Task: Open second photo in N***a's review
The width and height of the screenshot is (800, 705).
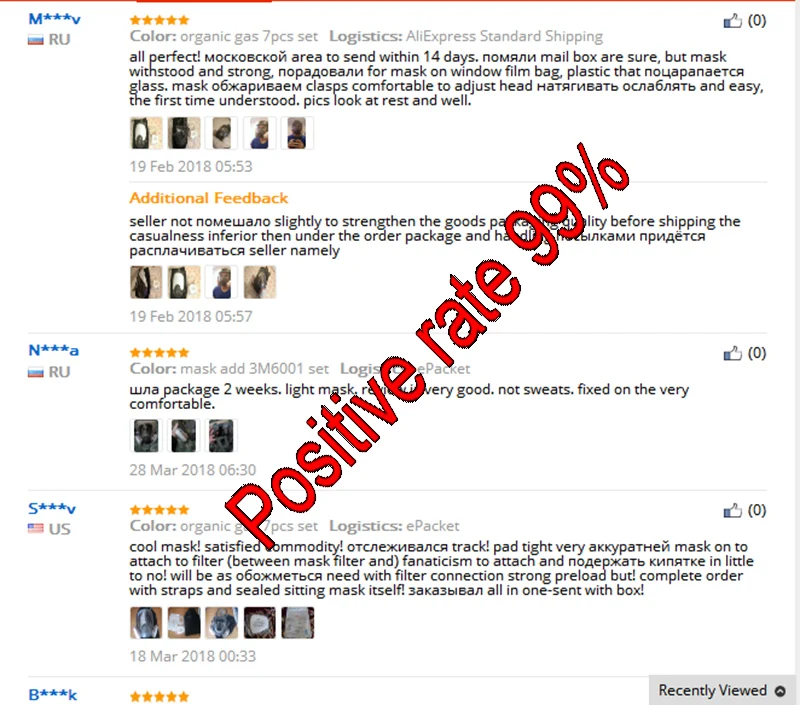Action: point(184,436)
